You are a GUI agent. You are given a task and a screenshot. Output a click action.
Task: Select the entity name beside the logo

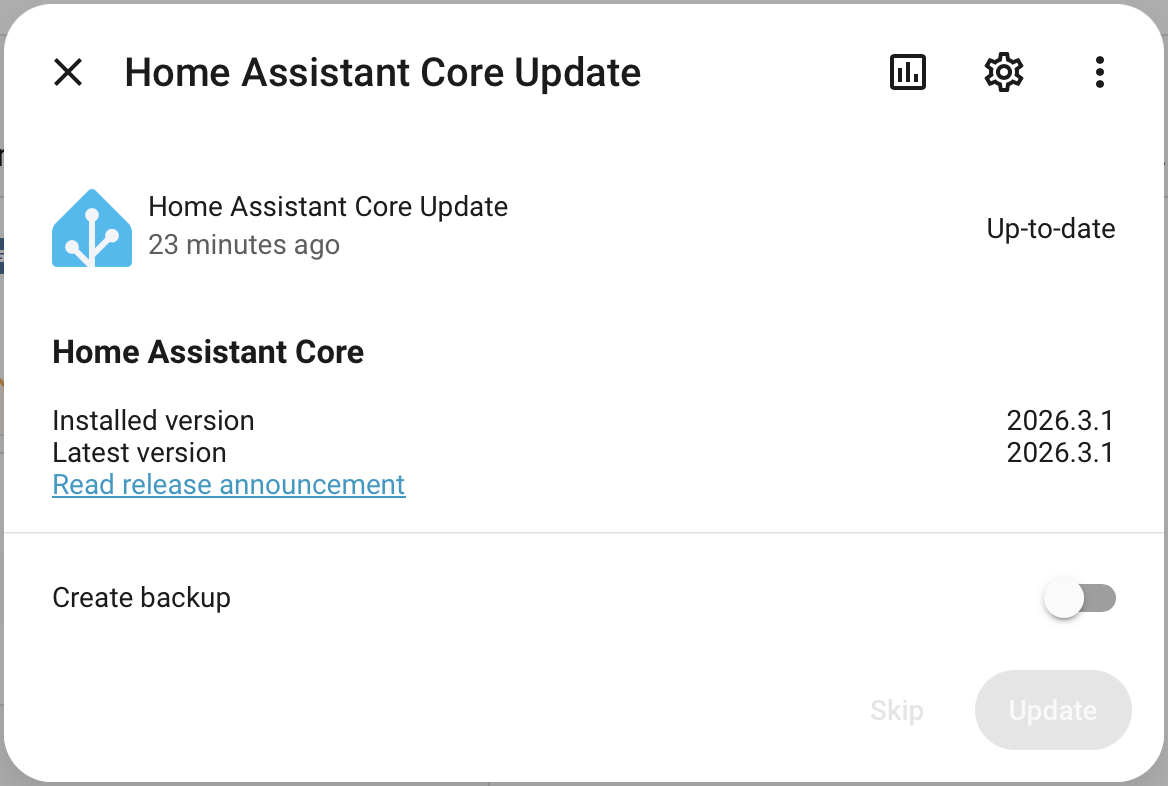(328, 206)
